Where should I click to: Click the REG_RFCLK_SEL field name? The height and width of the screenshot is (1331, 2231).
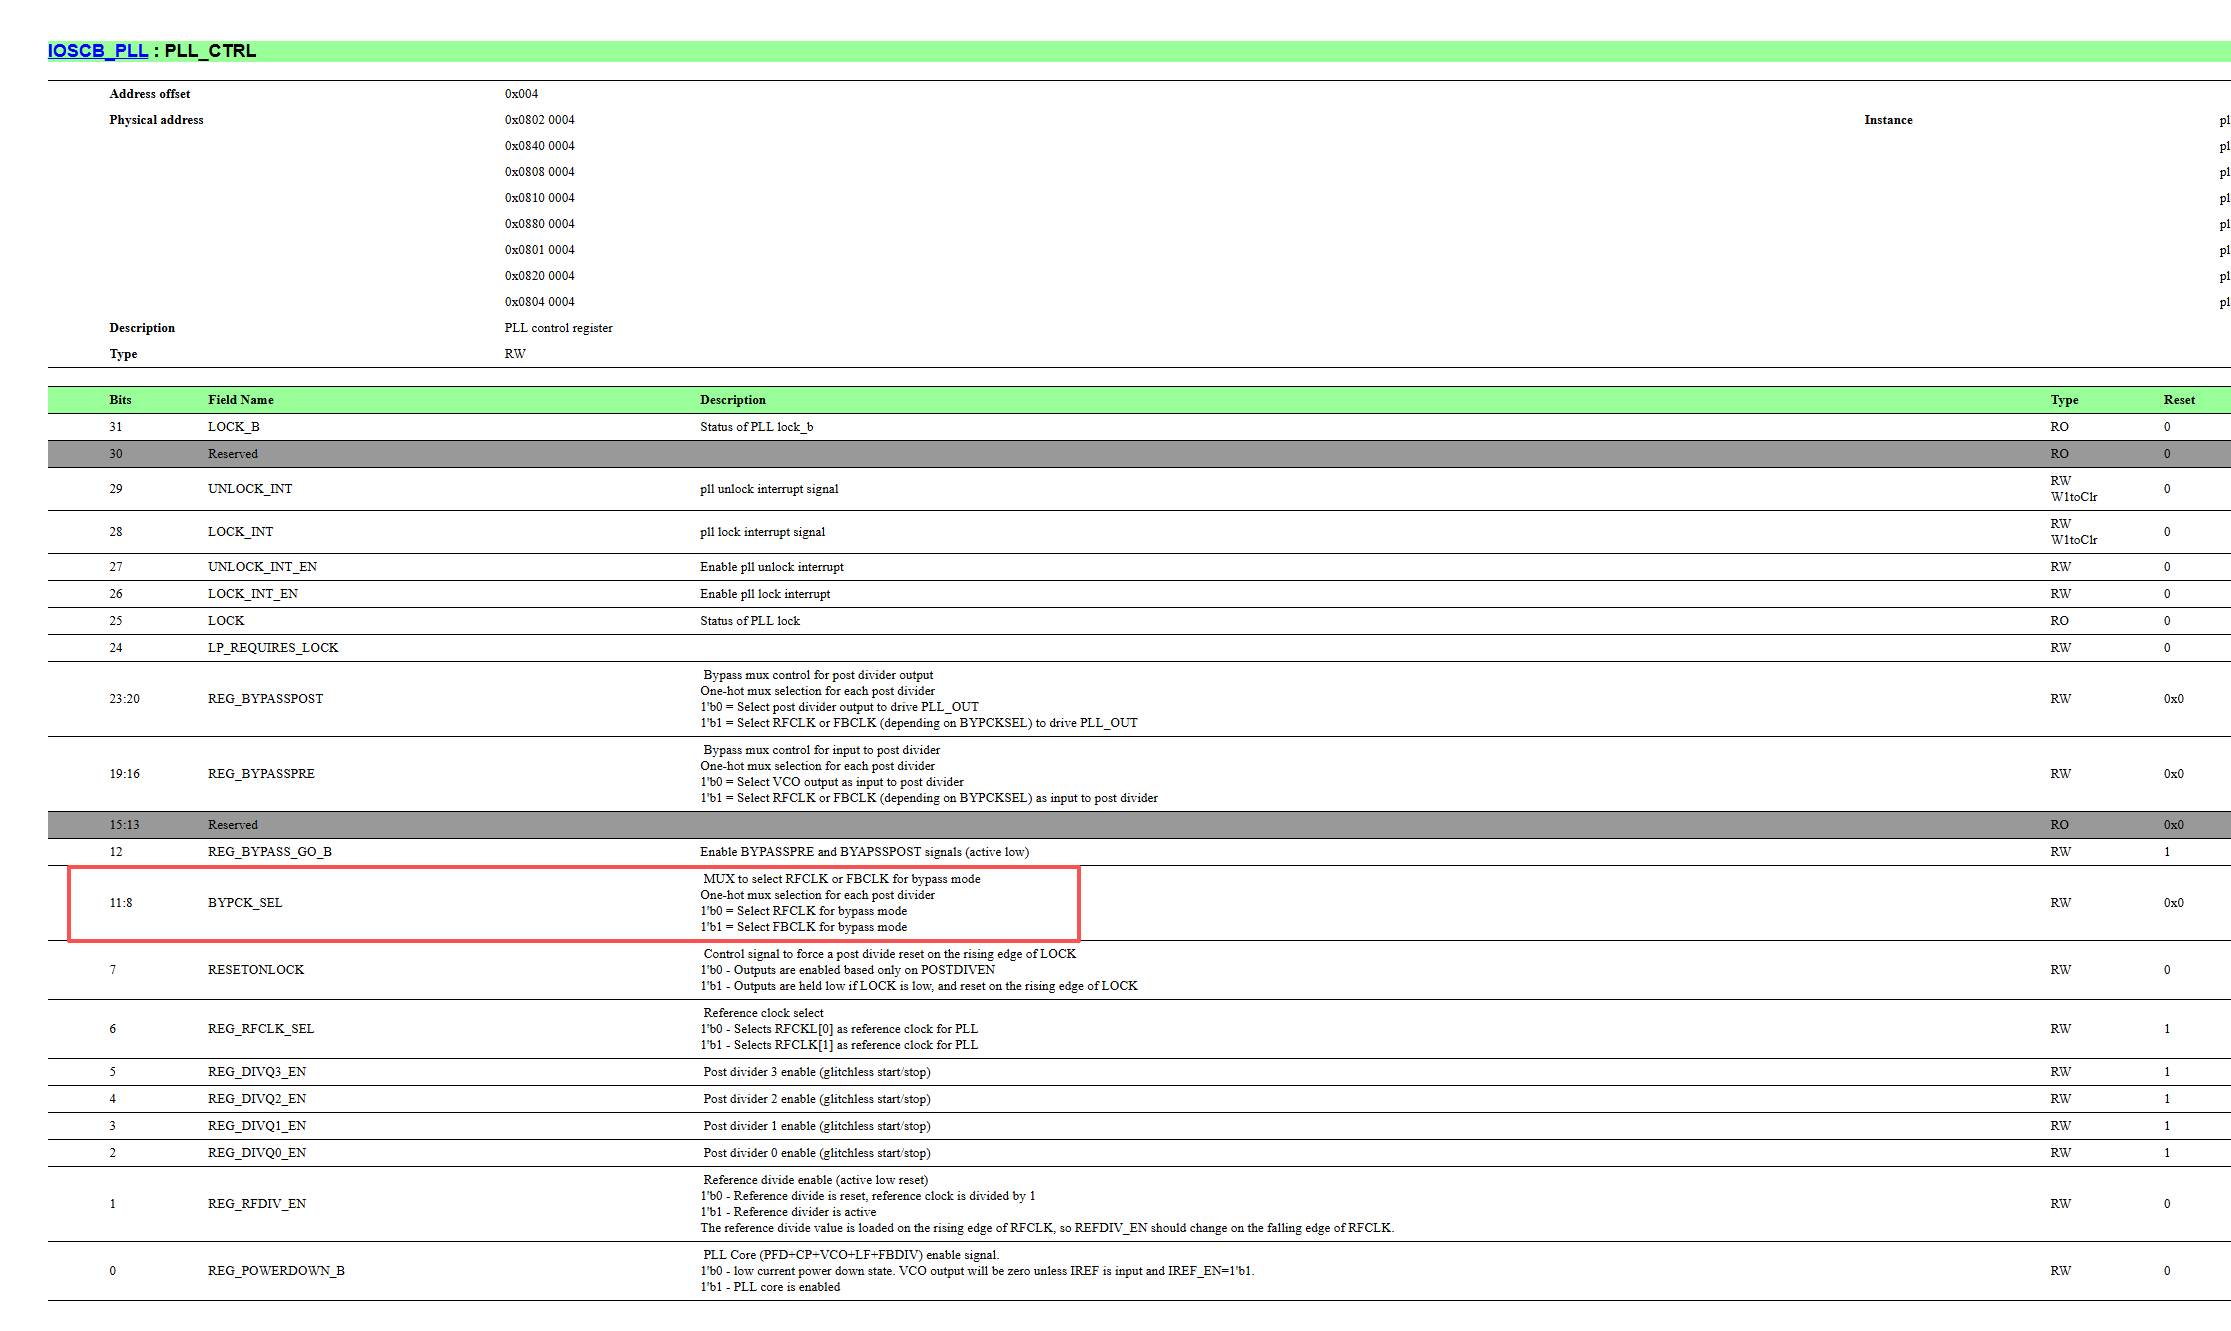click(x=261, y=1029)
